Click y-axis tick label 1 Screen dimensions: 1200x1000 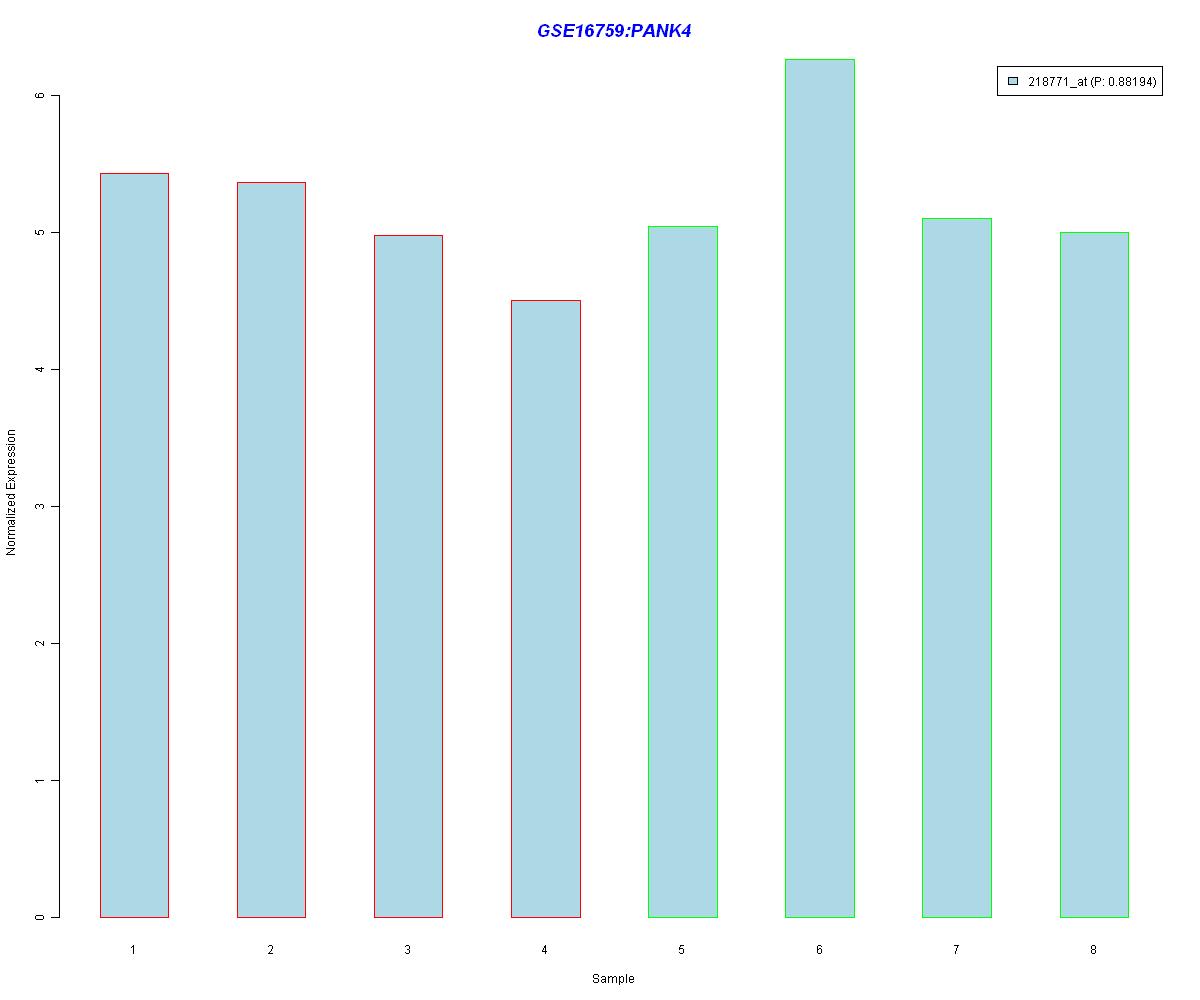(41, 780)
